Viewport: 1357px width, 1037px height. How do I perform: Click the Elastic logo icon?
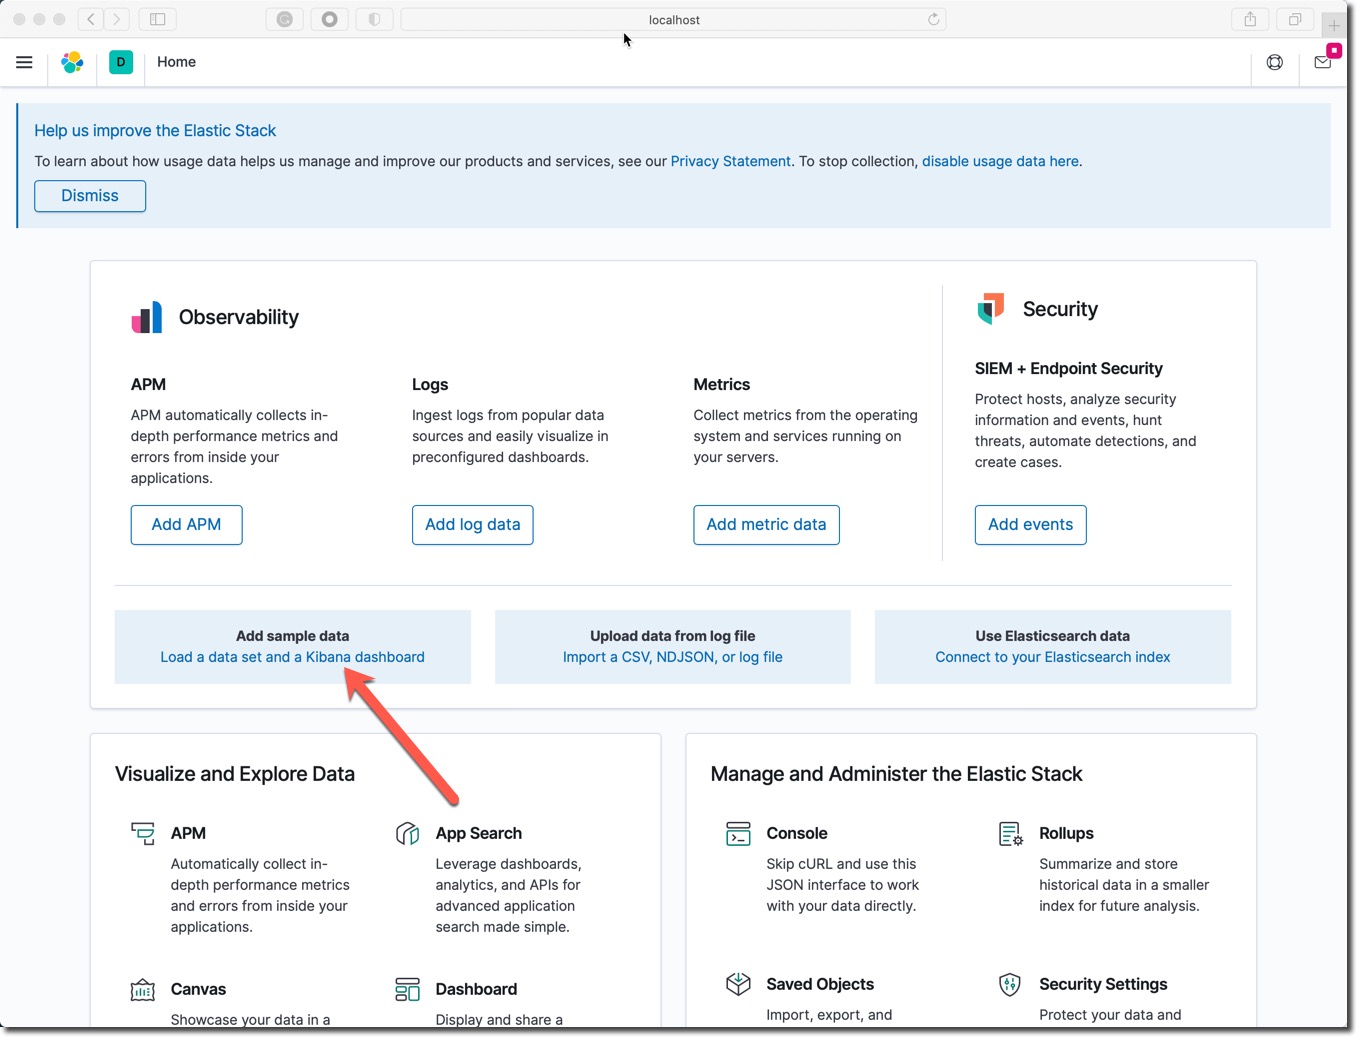coord(72,62)
